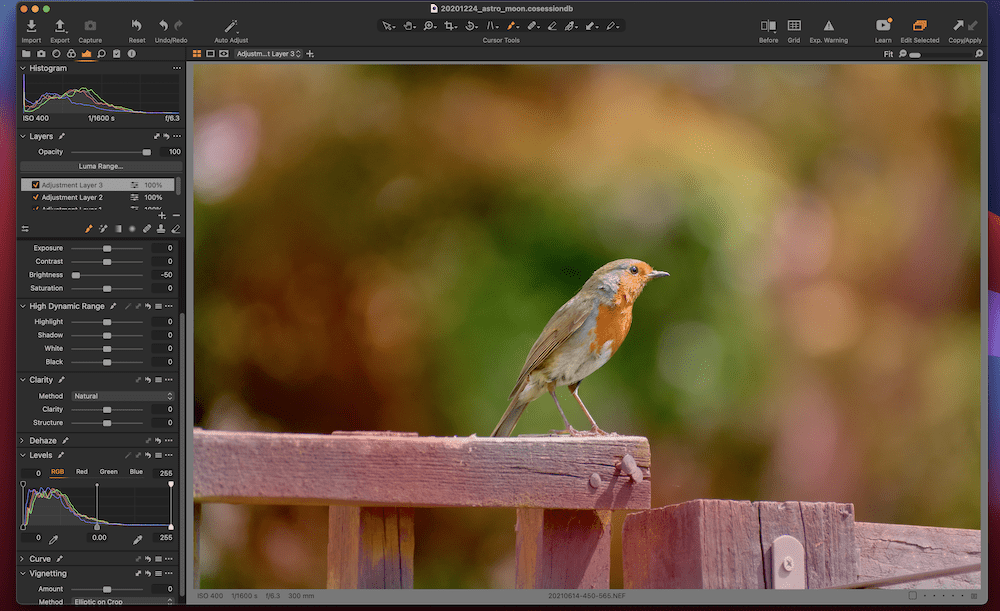This screenshot has height=611, width=1000.
Task: Select the Green channel tab in Levels
Action: point(108,472)
